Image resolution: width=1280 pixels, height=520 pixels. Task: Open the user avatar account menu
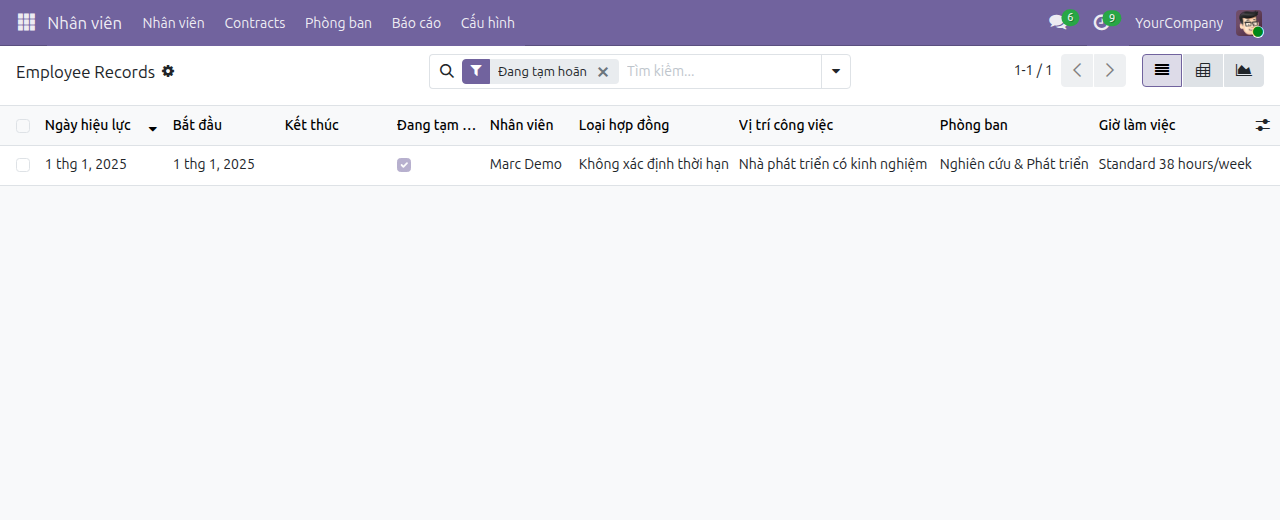point(1249,22)
